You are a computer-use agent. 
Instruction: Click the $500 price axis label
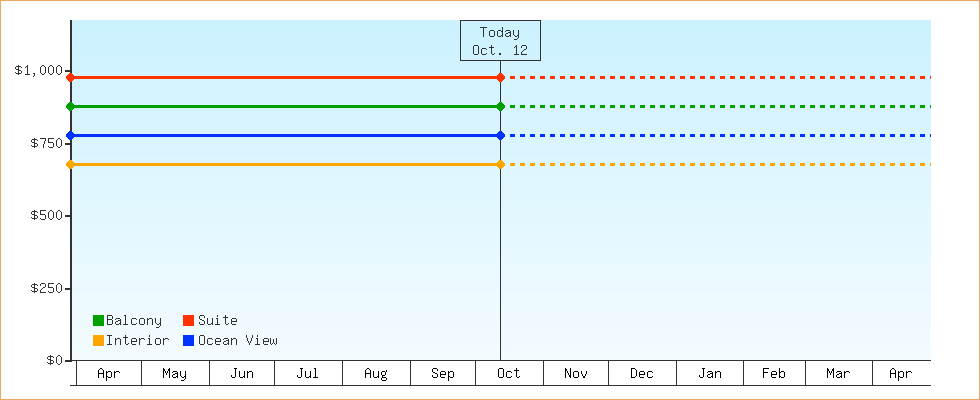[x=46, y=216]
